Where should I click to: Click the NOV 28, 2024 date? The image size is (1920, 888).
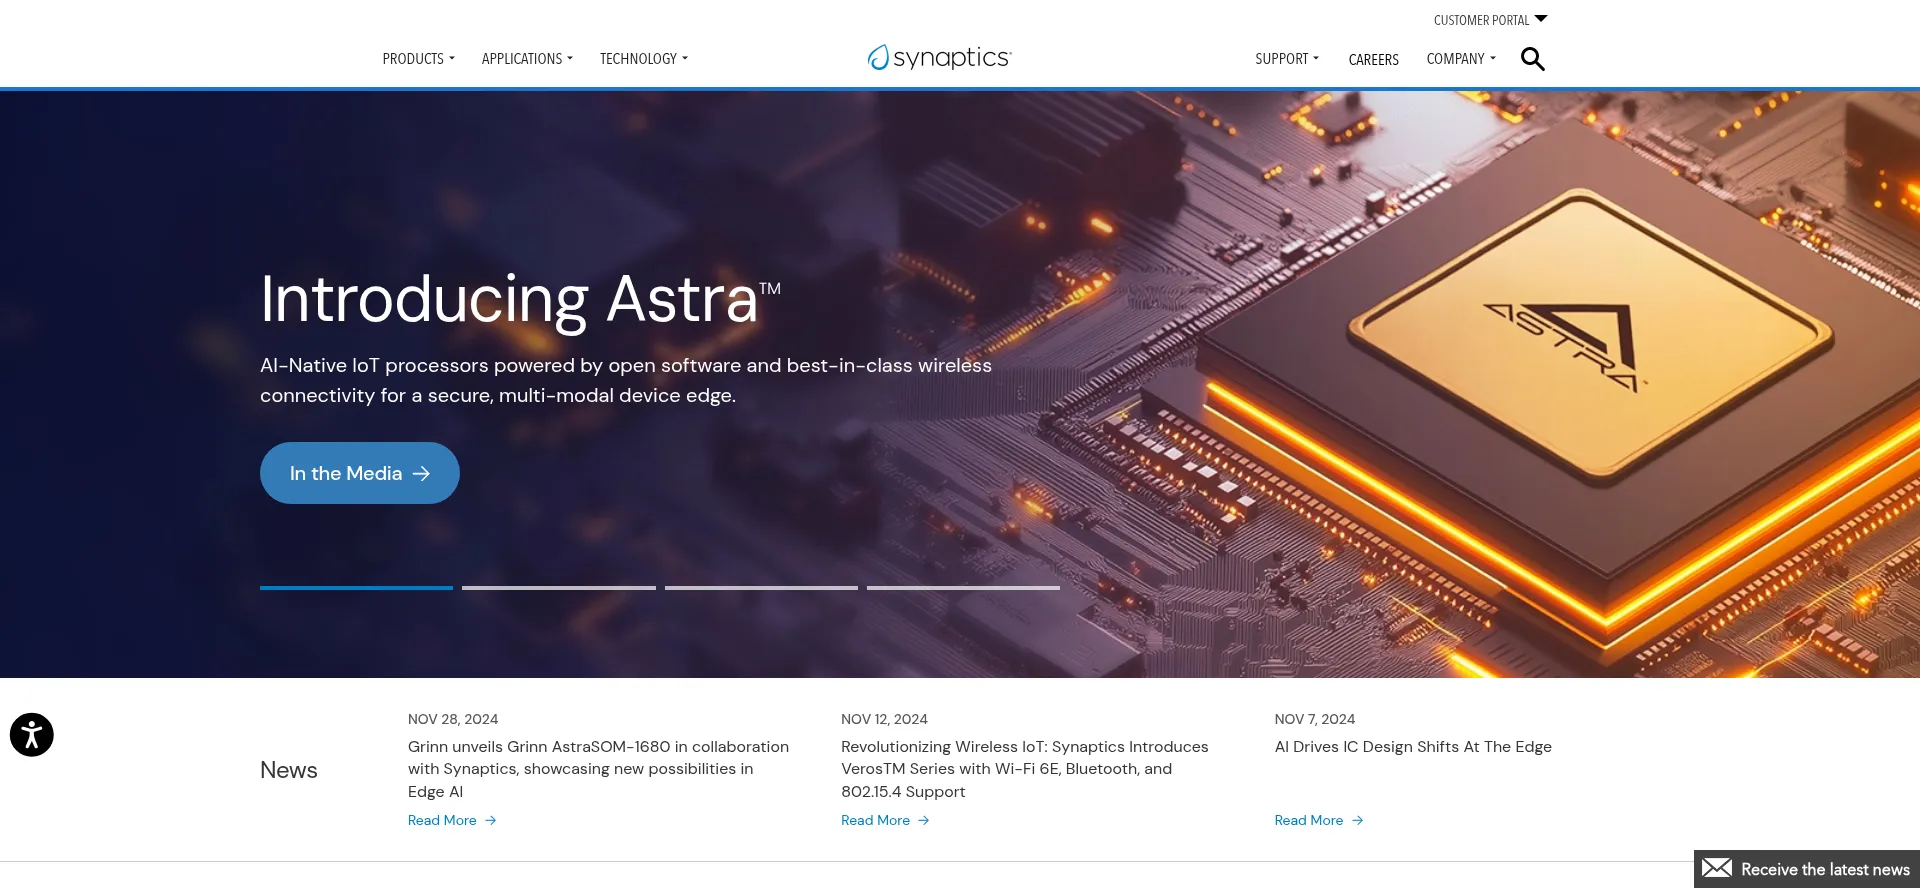453,719
